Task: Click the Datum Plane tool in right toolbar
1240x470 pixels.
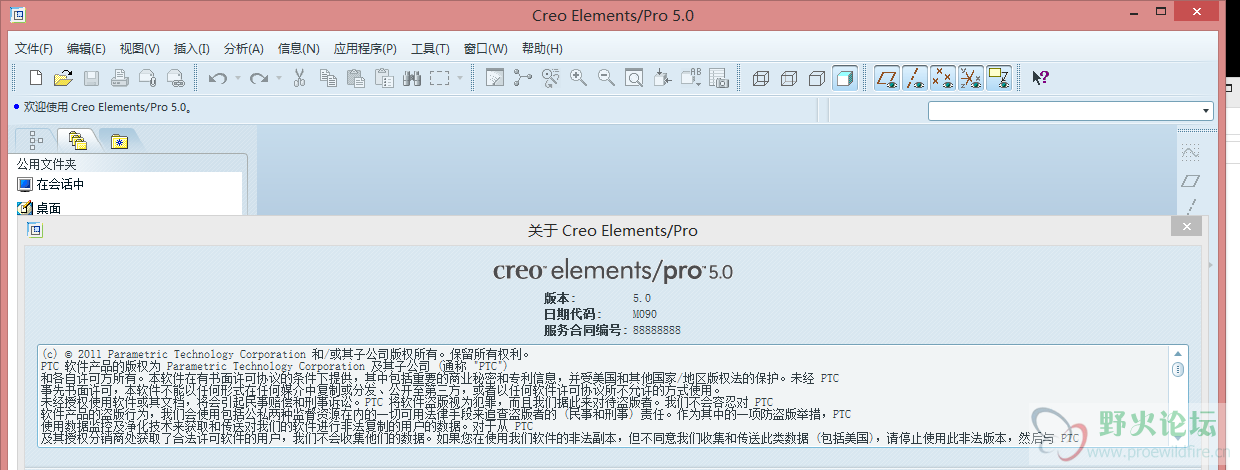Action: (x=1190, y=180)
